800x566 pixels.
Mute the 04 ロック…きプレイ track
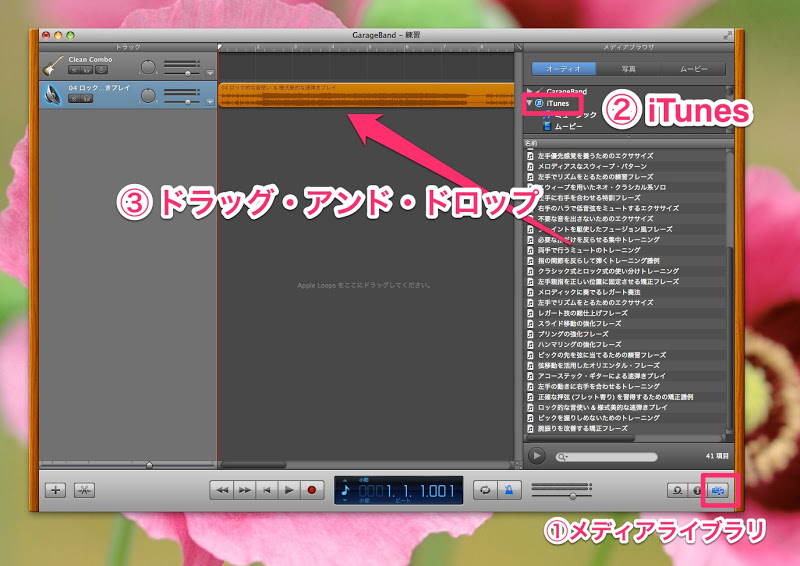pos(74,98)
